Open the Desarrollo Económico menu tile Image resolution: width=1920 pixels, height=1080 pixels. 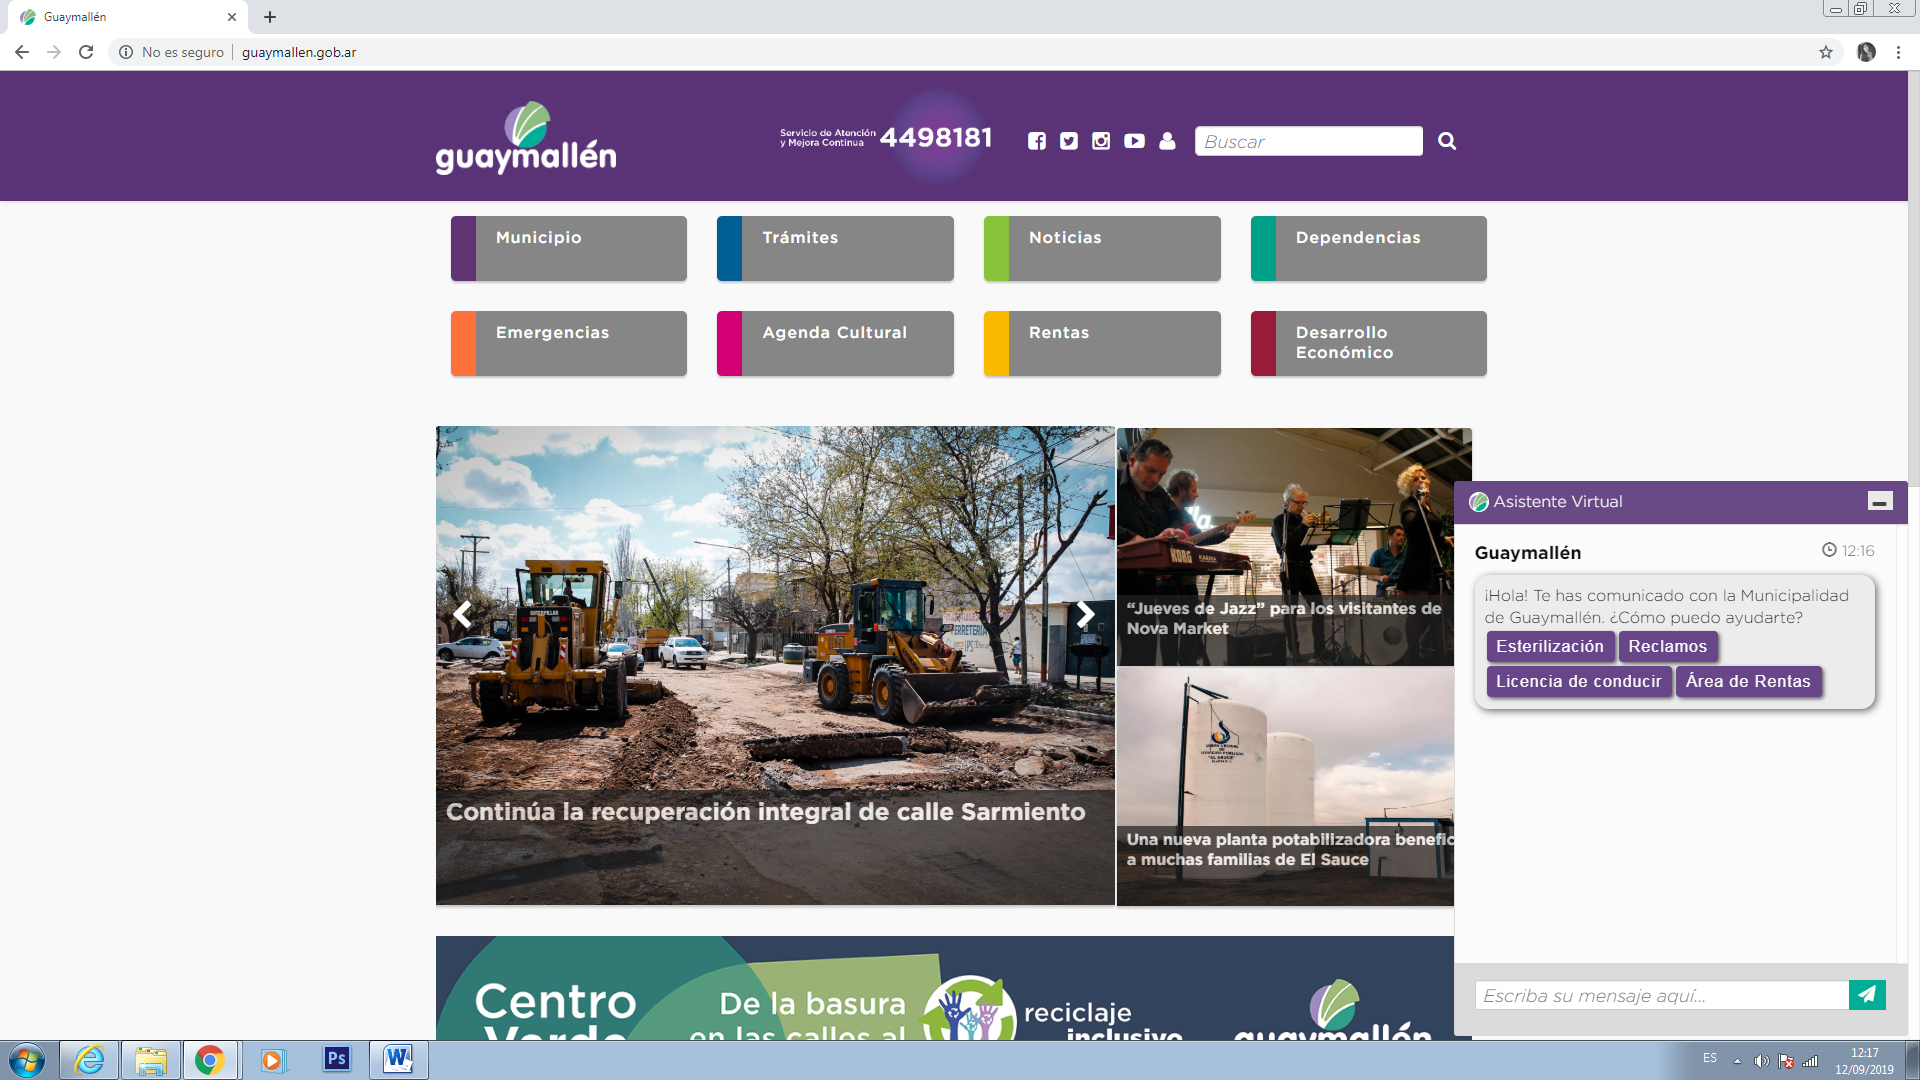(x=1369, y=343)
